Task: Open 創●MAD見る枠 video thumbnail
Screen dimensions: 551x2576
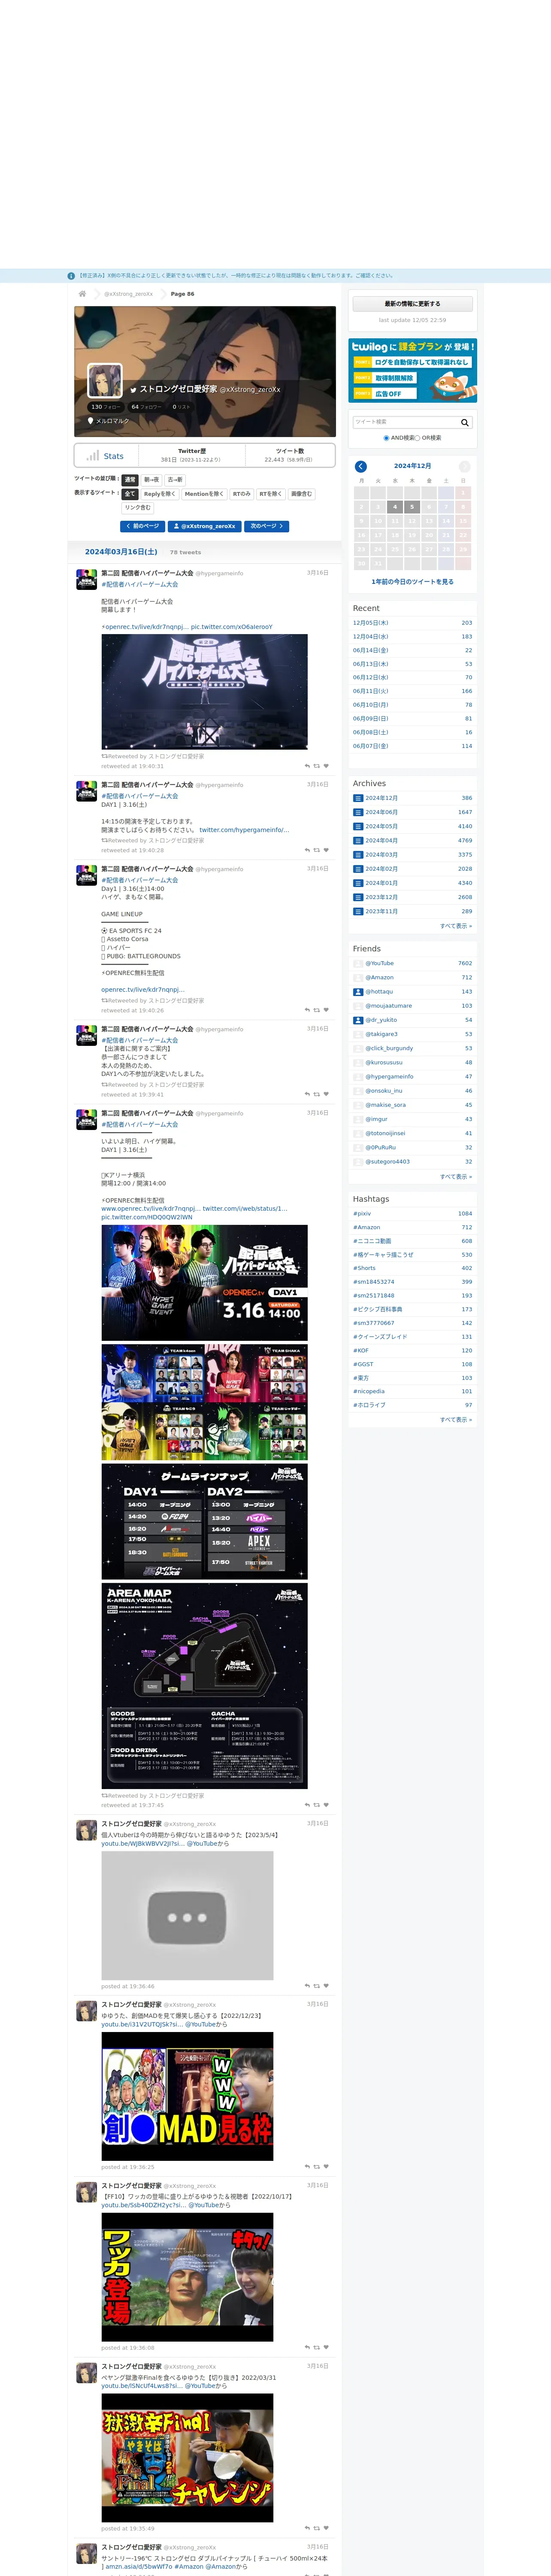Action: (187, 2096)
